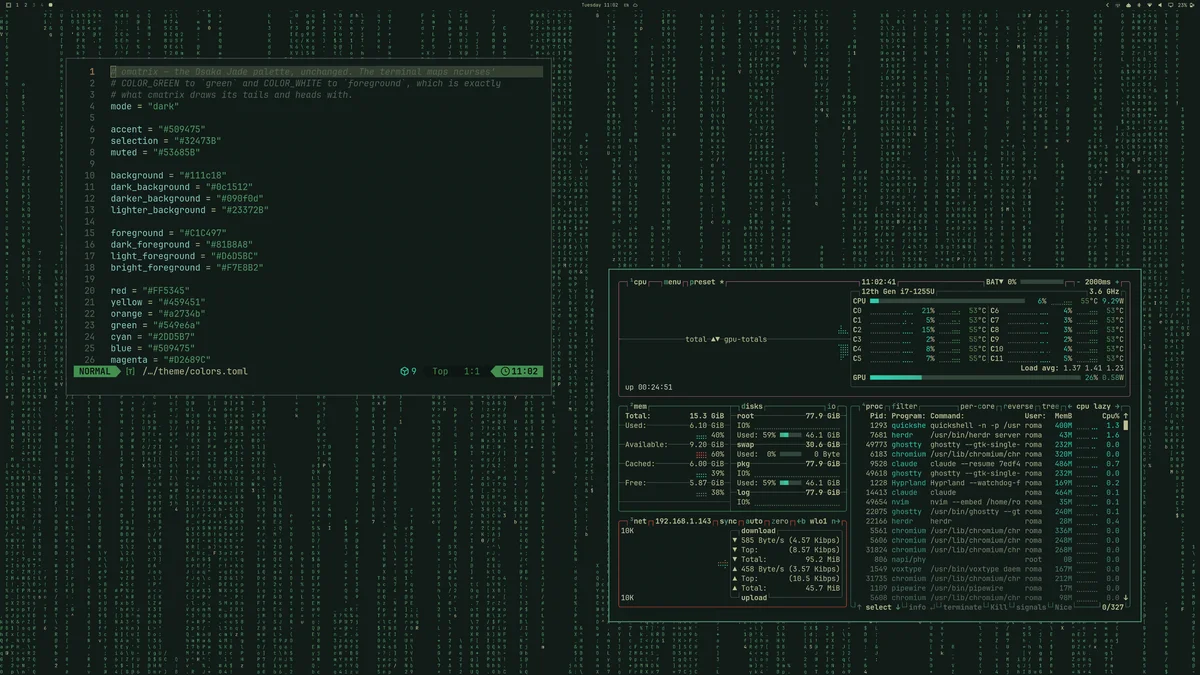The image size is (1200, 675).
Task: Open signals list in proc footer
Action: (1032, 607)
